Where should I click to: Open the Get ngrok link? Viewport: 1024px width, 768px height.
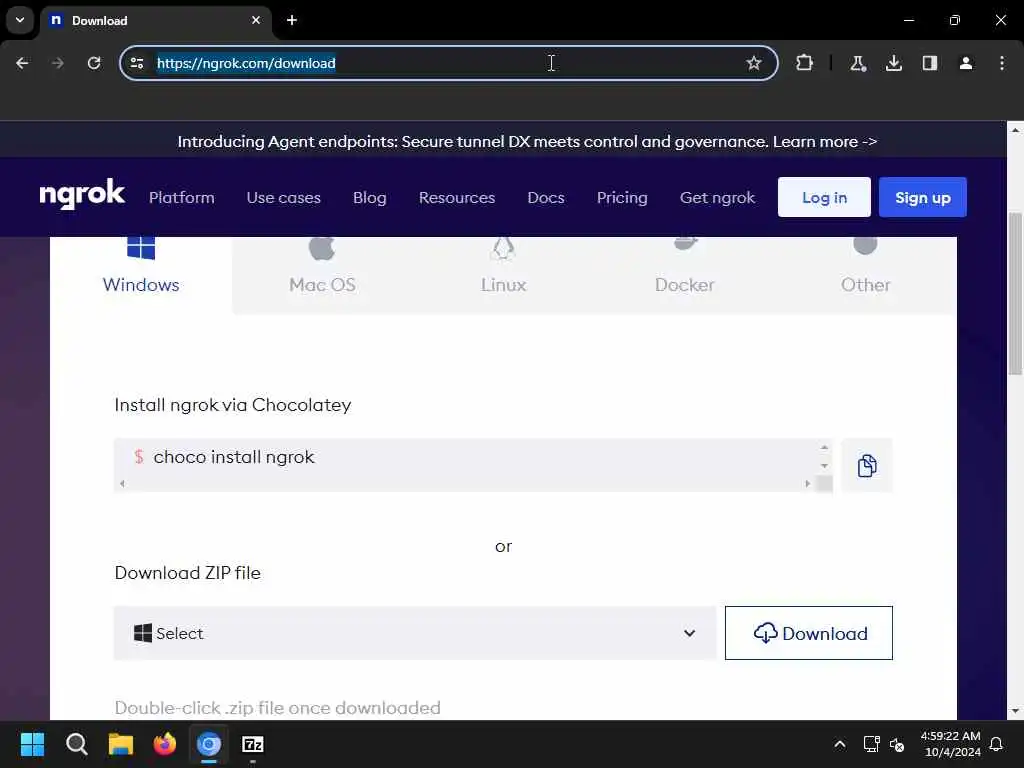tap(717, 197)
